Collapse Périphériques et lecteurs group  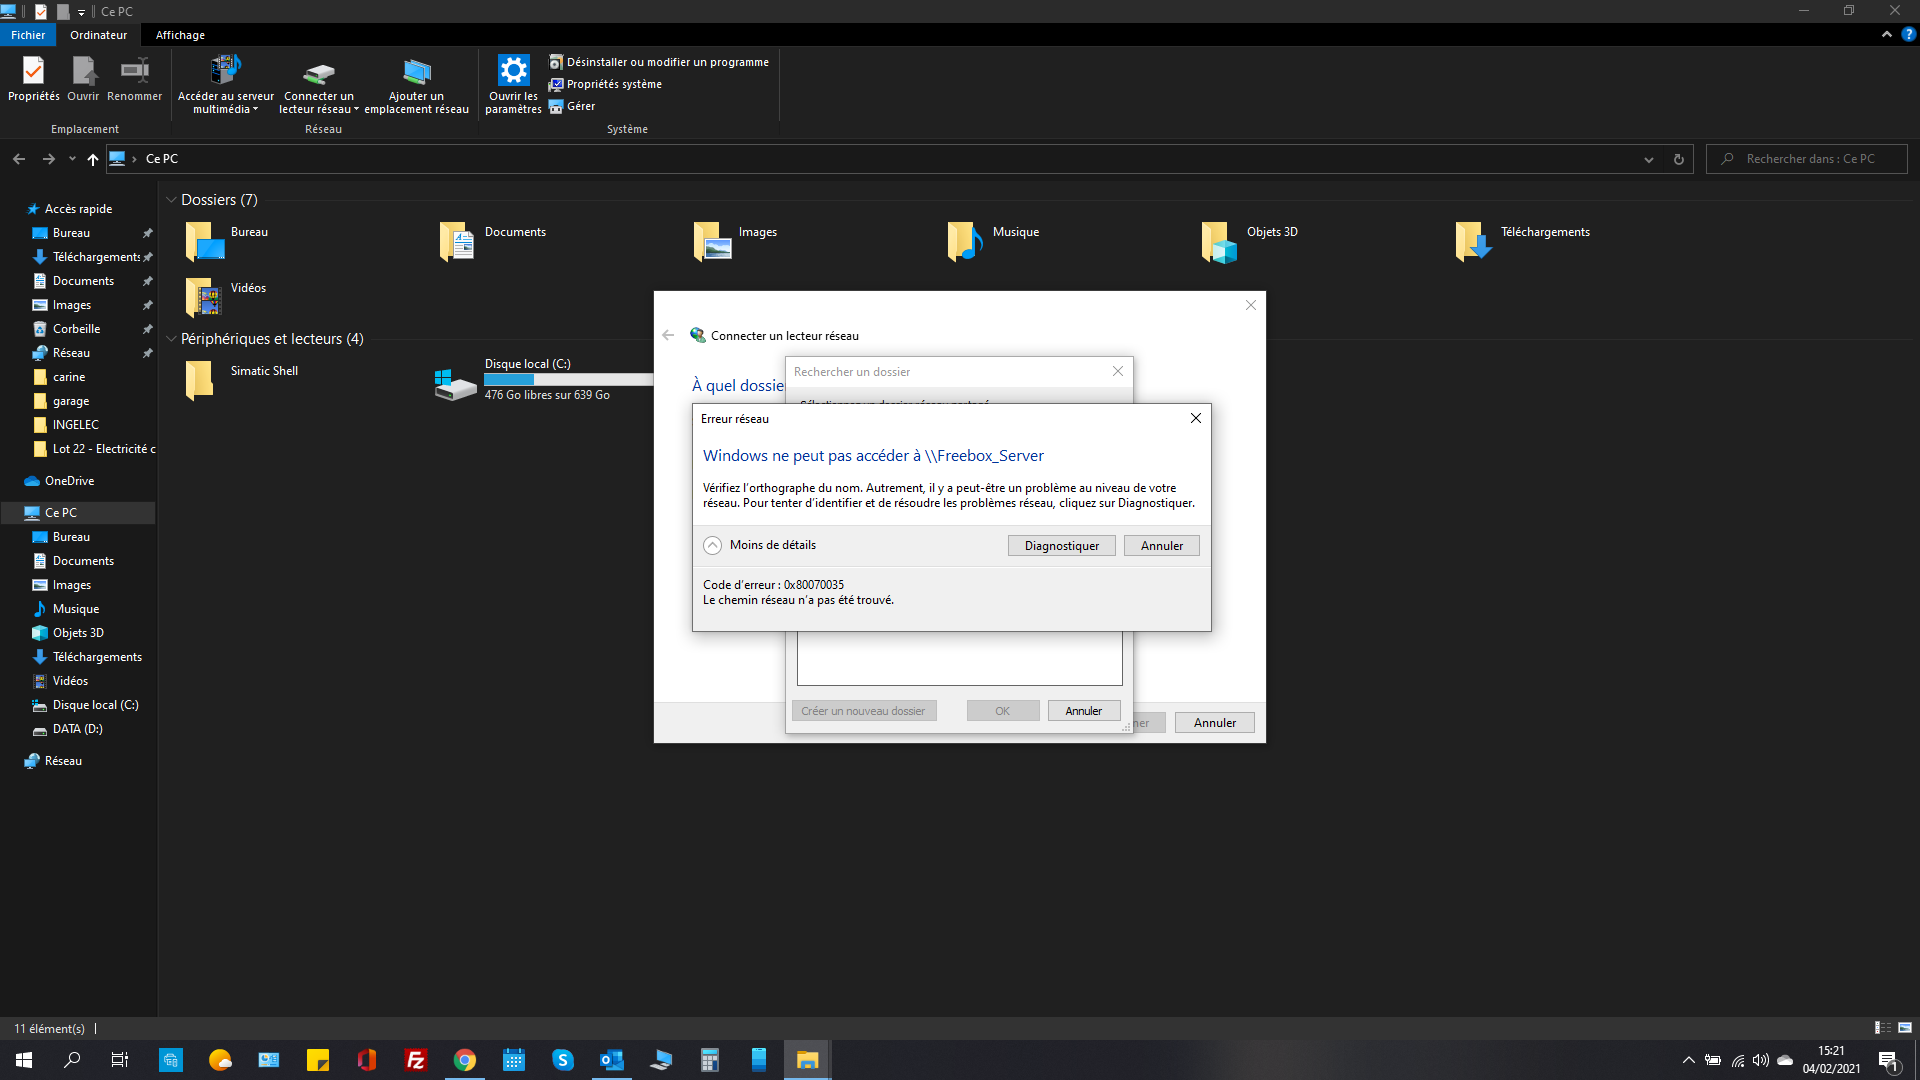[171, 339]
